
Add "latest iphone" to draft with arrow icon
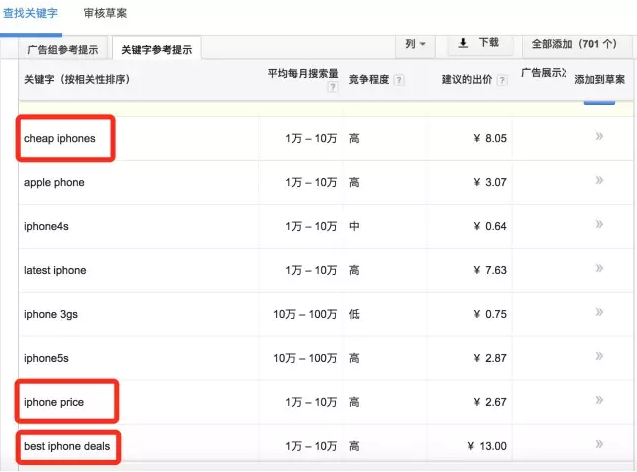pyautogui.click(x=599, y=269)
